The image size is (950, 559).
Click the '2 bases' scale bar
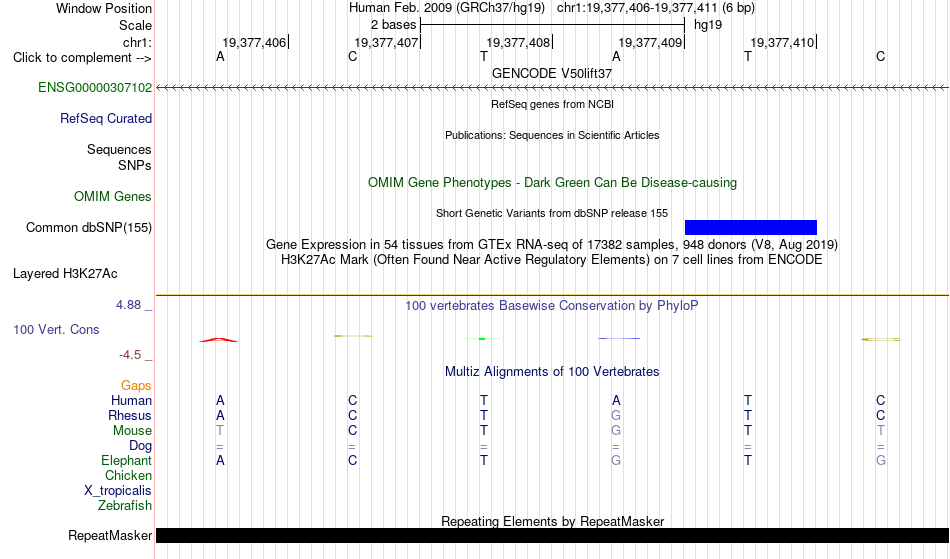point(552,25)
